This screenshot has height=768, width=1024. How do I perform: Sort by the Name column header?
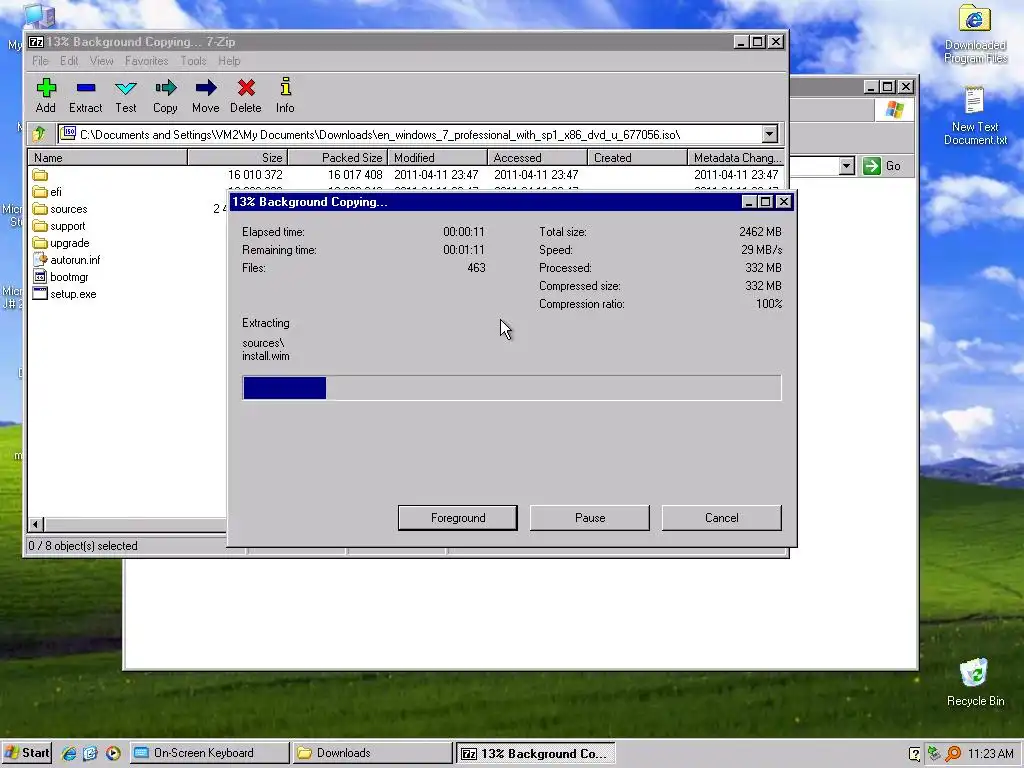point(108,157)
